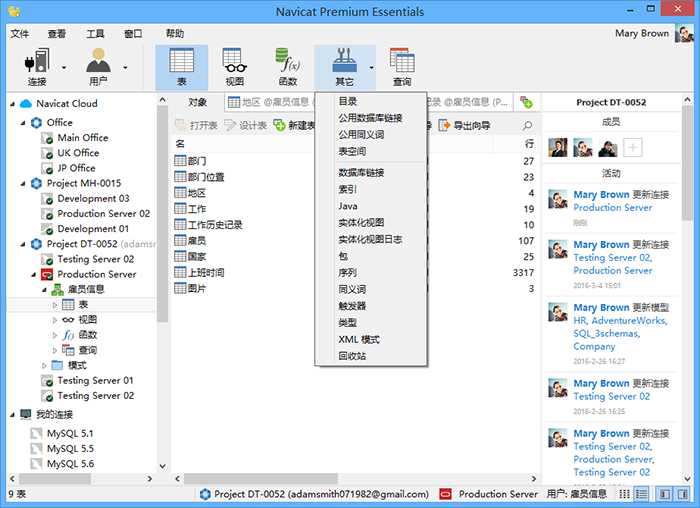Viewport: 700px width, 508px height.
Task: Select the 表 table toolbar button
Action: (x=182, y=68)
